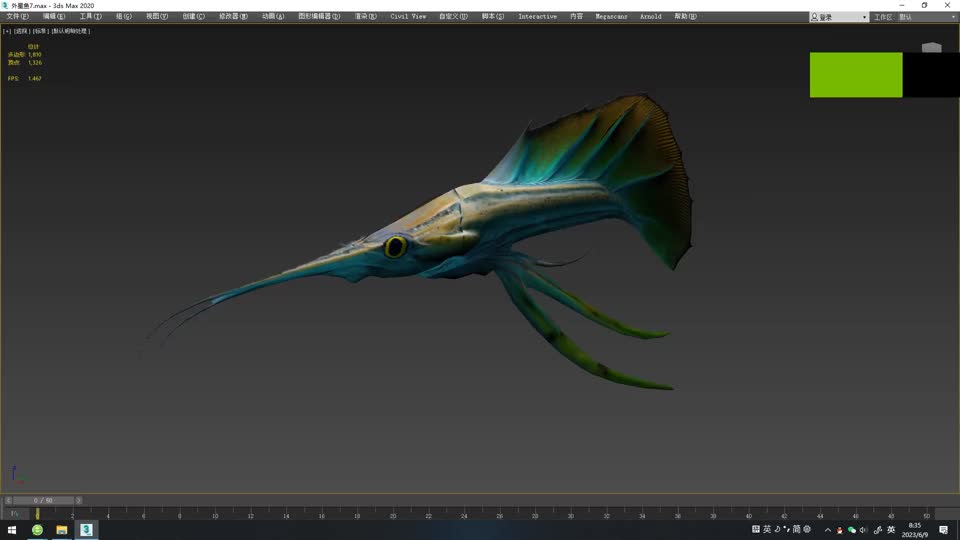Click the [透视] perspective viewport label
960x540 pixels.
tap(23, 31)
